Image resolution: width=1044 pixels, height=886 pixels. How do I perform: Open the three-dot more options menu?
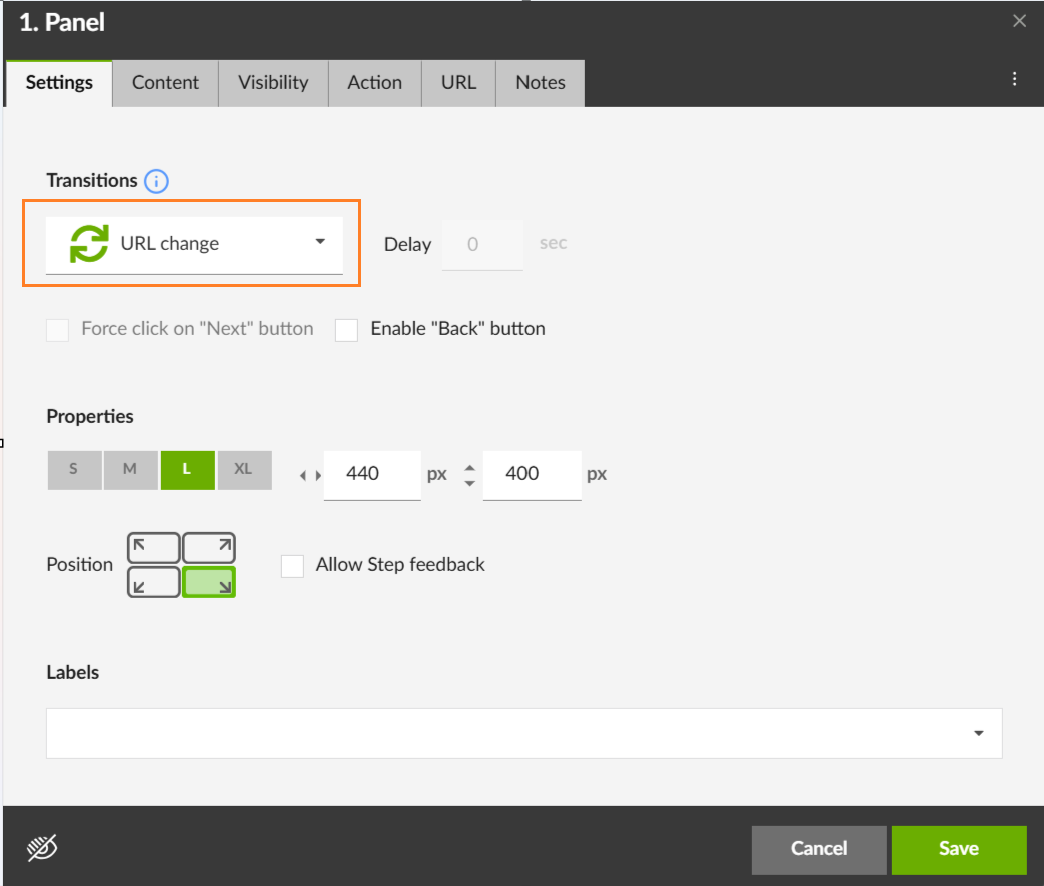coord(1014,79)
